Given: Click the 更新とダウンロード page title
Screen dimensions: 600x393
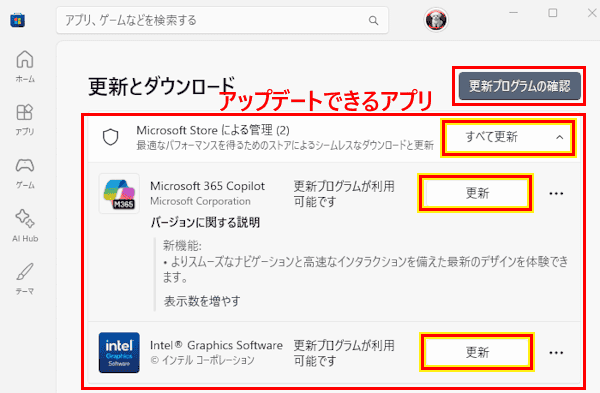Looking at the screenshot, I should [x=161, y=86].
